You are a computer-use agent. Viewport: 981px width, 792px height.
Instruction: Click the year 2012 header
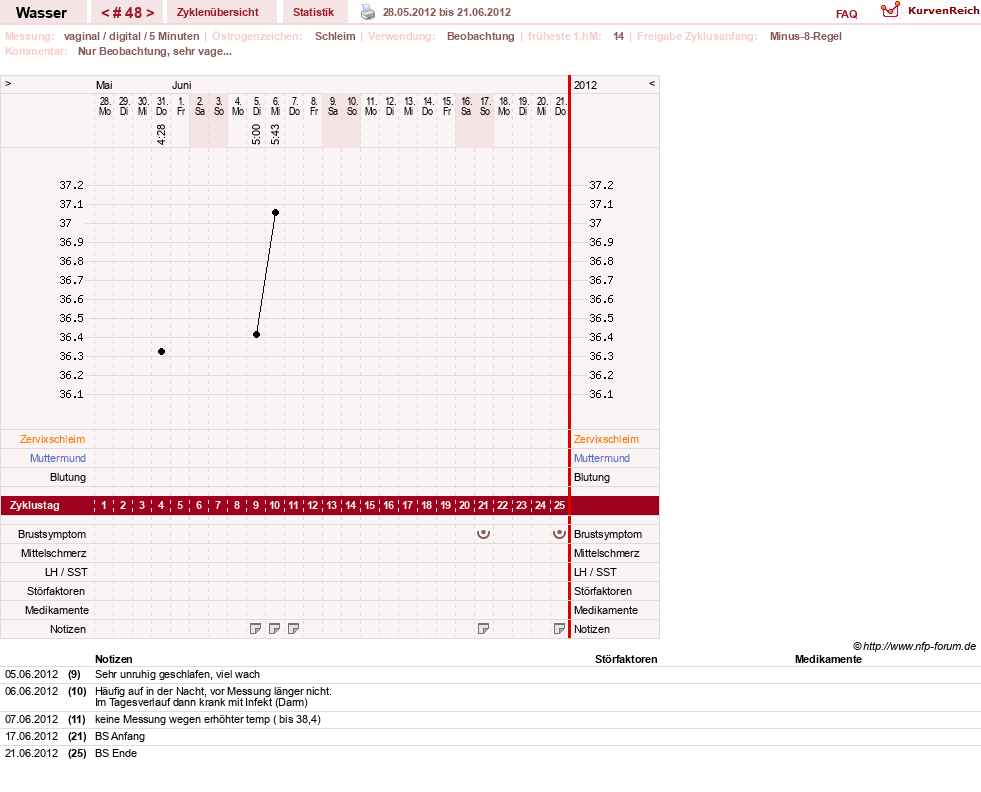[586, 85]
